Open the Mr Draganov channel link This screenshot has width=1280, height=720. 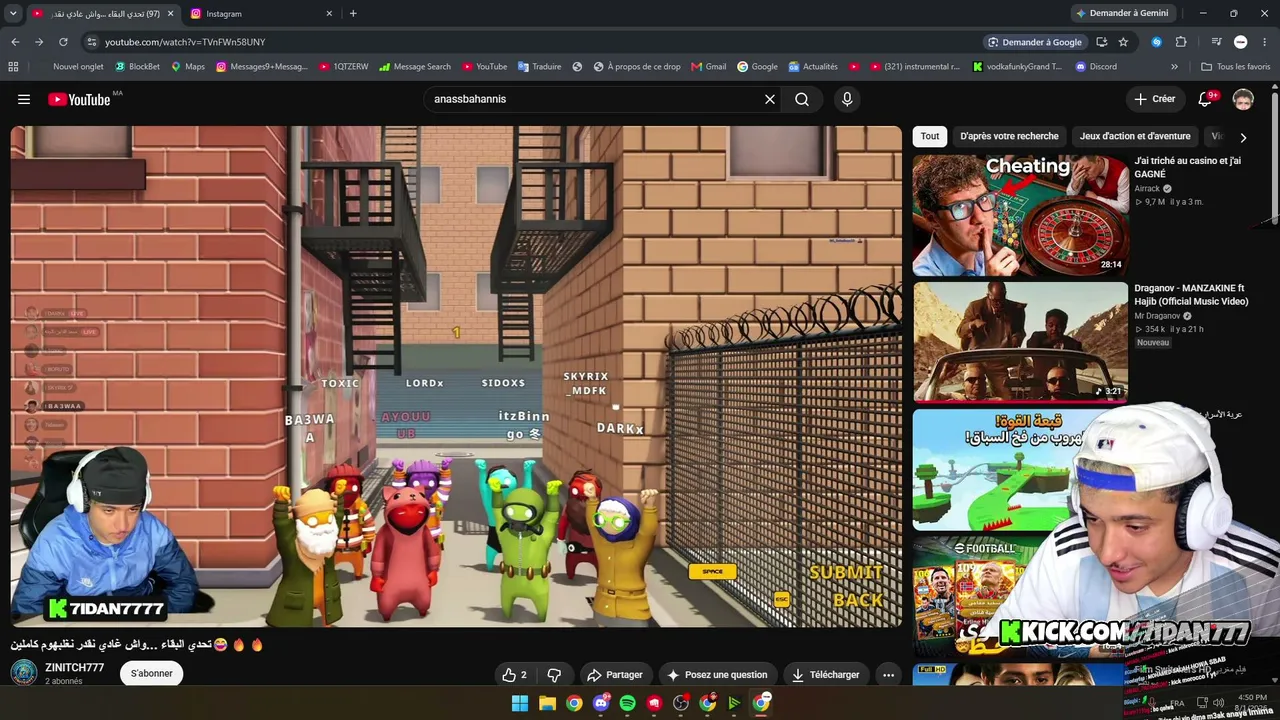click(x=1157, y=316)
